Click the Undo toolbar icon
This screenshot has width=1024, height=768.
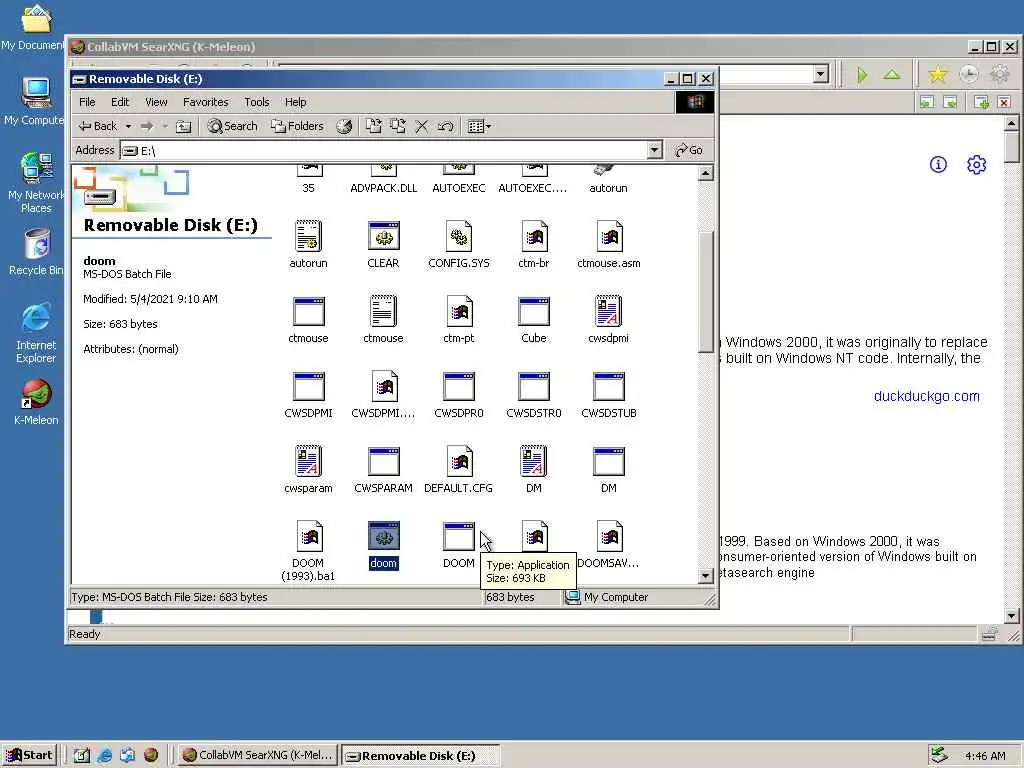coord(445,126)
